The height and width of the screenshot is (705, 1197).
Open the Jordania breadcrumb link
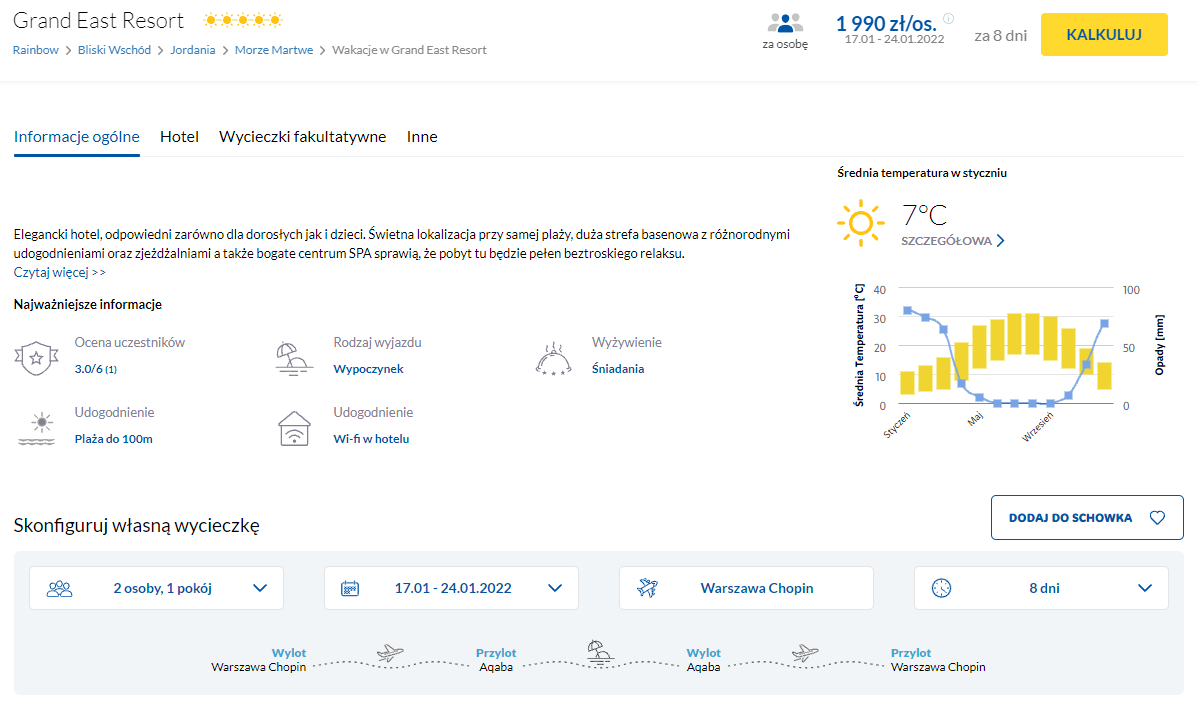(192, 50)
